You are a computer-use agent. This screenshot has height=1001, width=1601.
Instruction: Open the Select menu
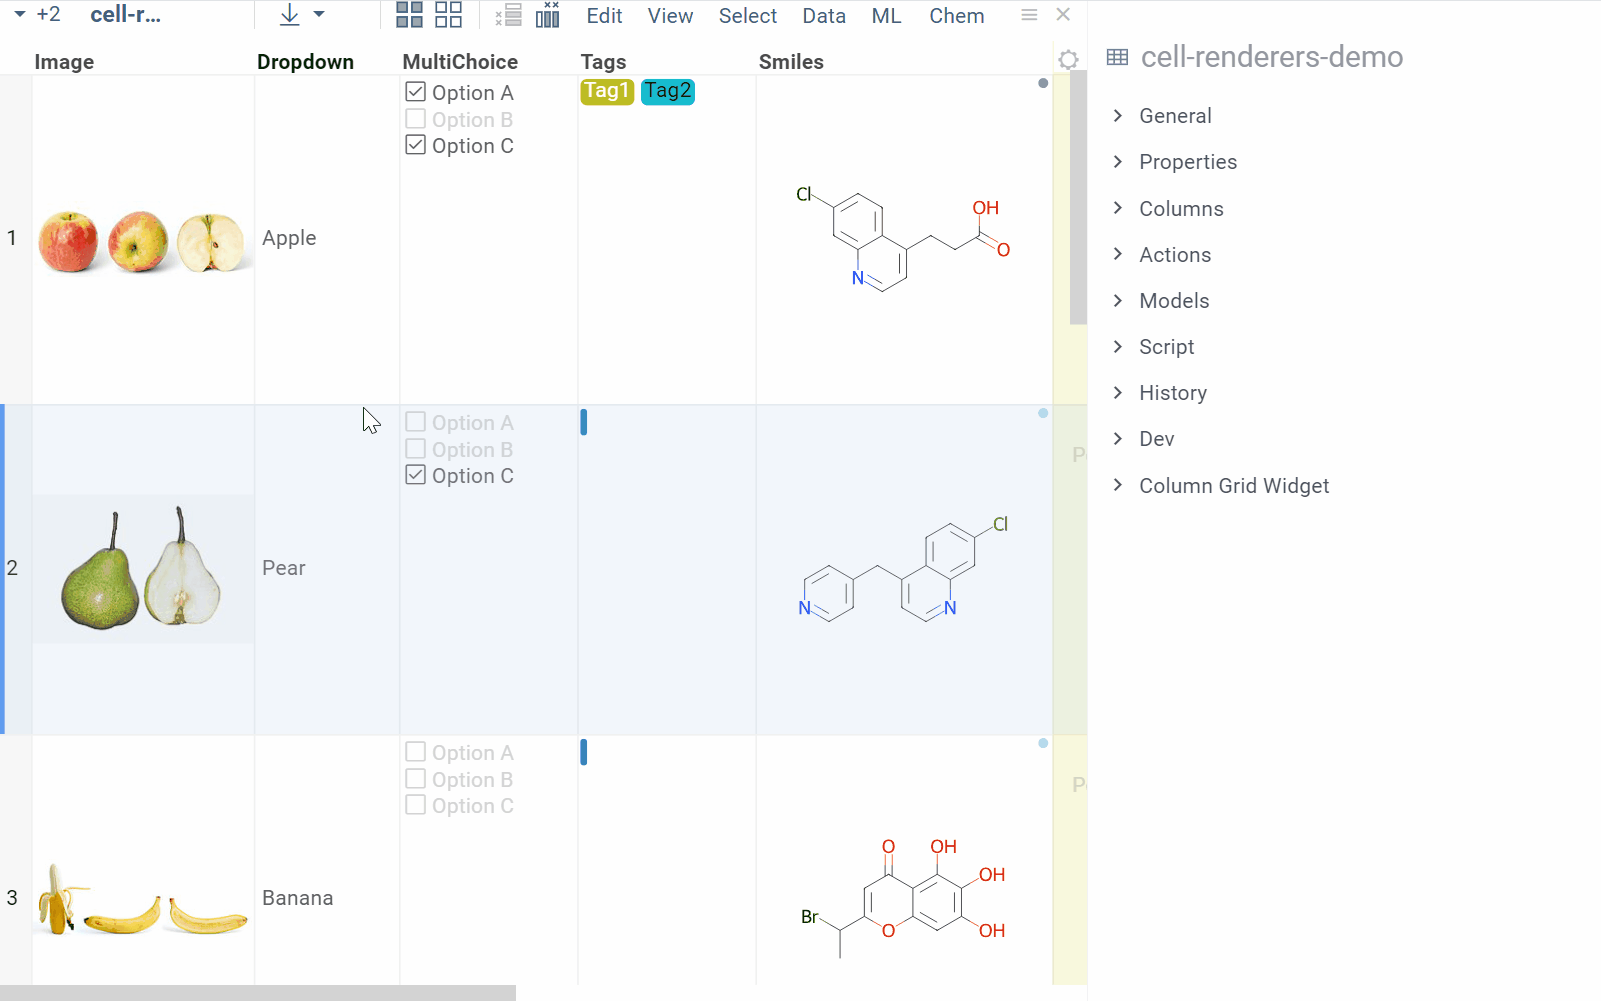pyautogui.click(x=747, y=16)
